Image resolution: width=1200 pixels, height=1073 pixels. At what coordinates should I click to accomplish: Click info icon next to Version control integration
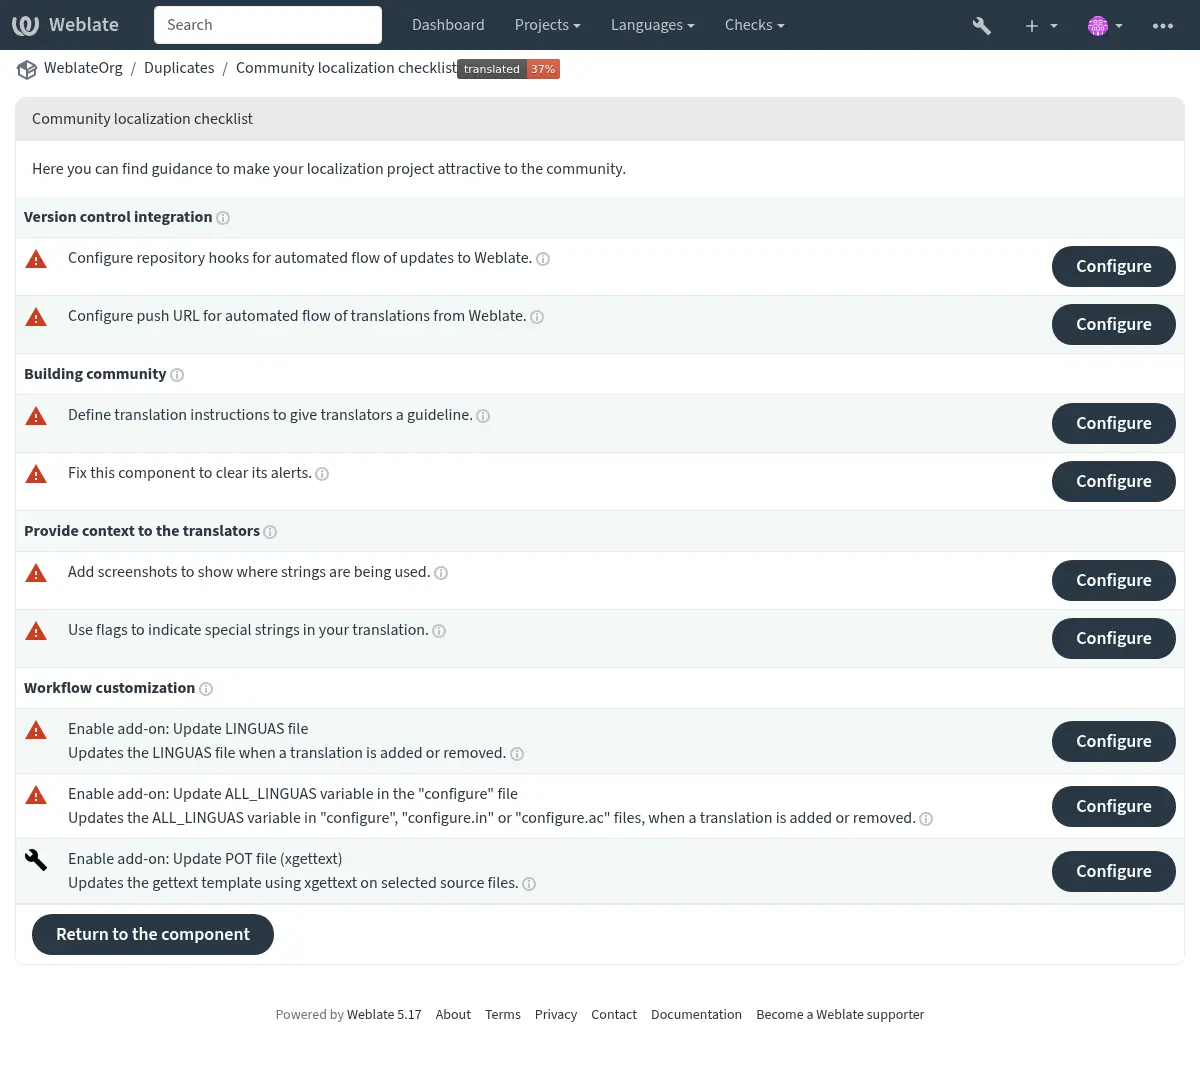coord(223,218)
